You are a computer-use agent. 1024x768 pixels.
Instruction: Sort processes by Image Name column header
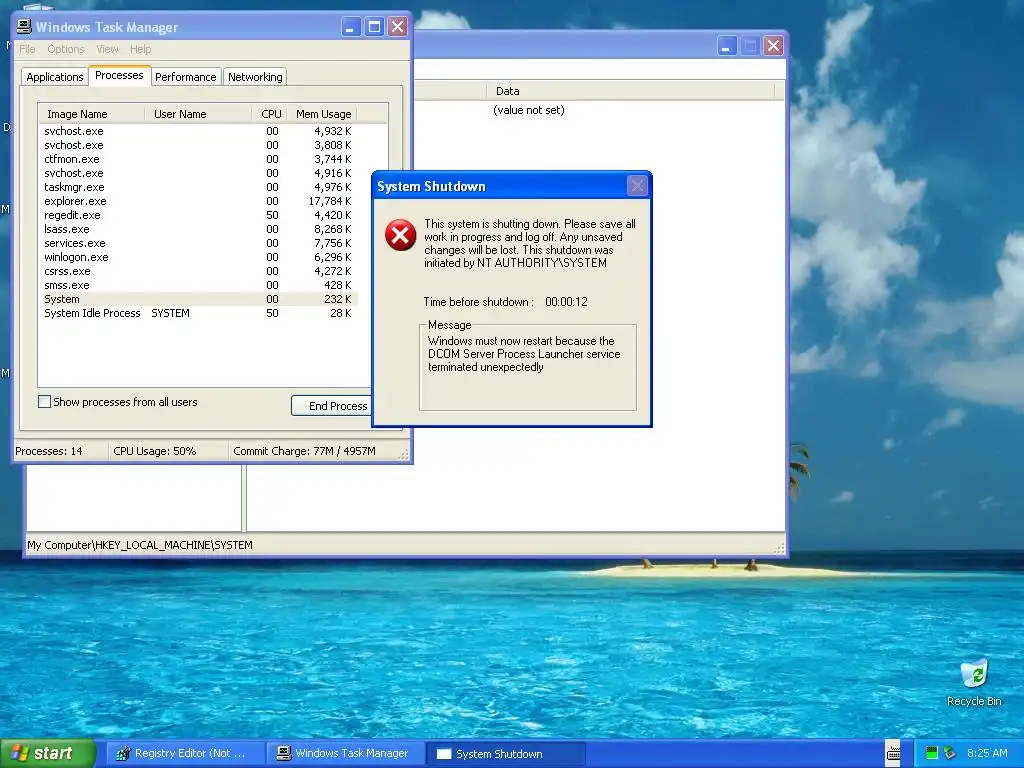coord(91,114)
